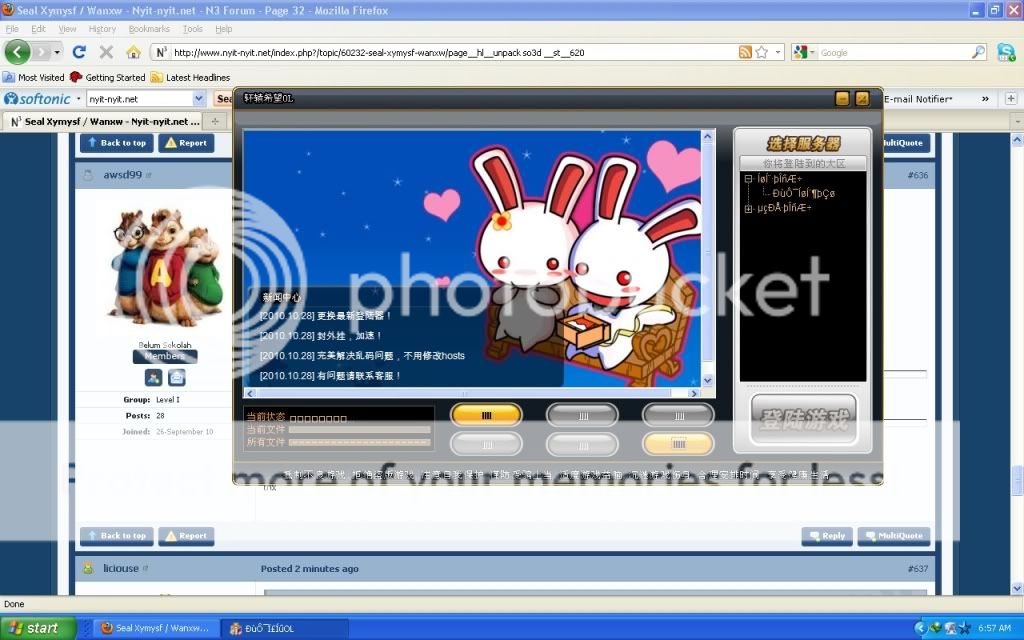Click the Back to top button above awsd99
1024x640 pixels.
click(x=117, y=142)
